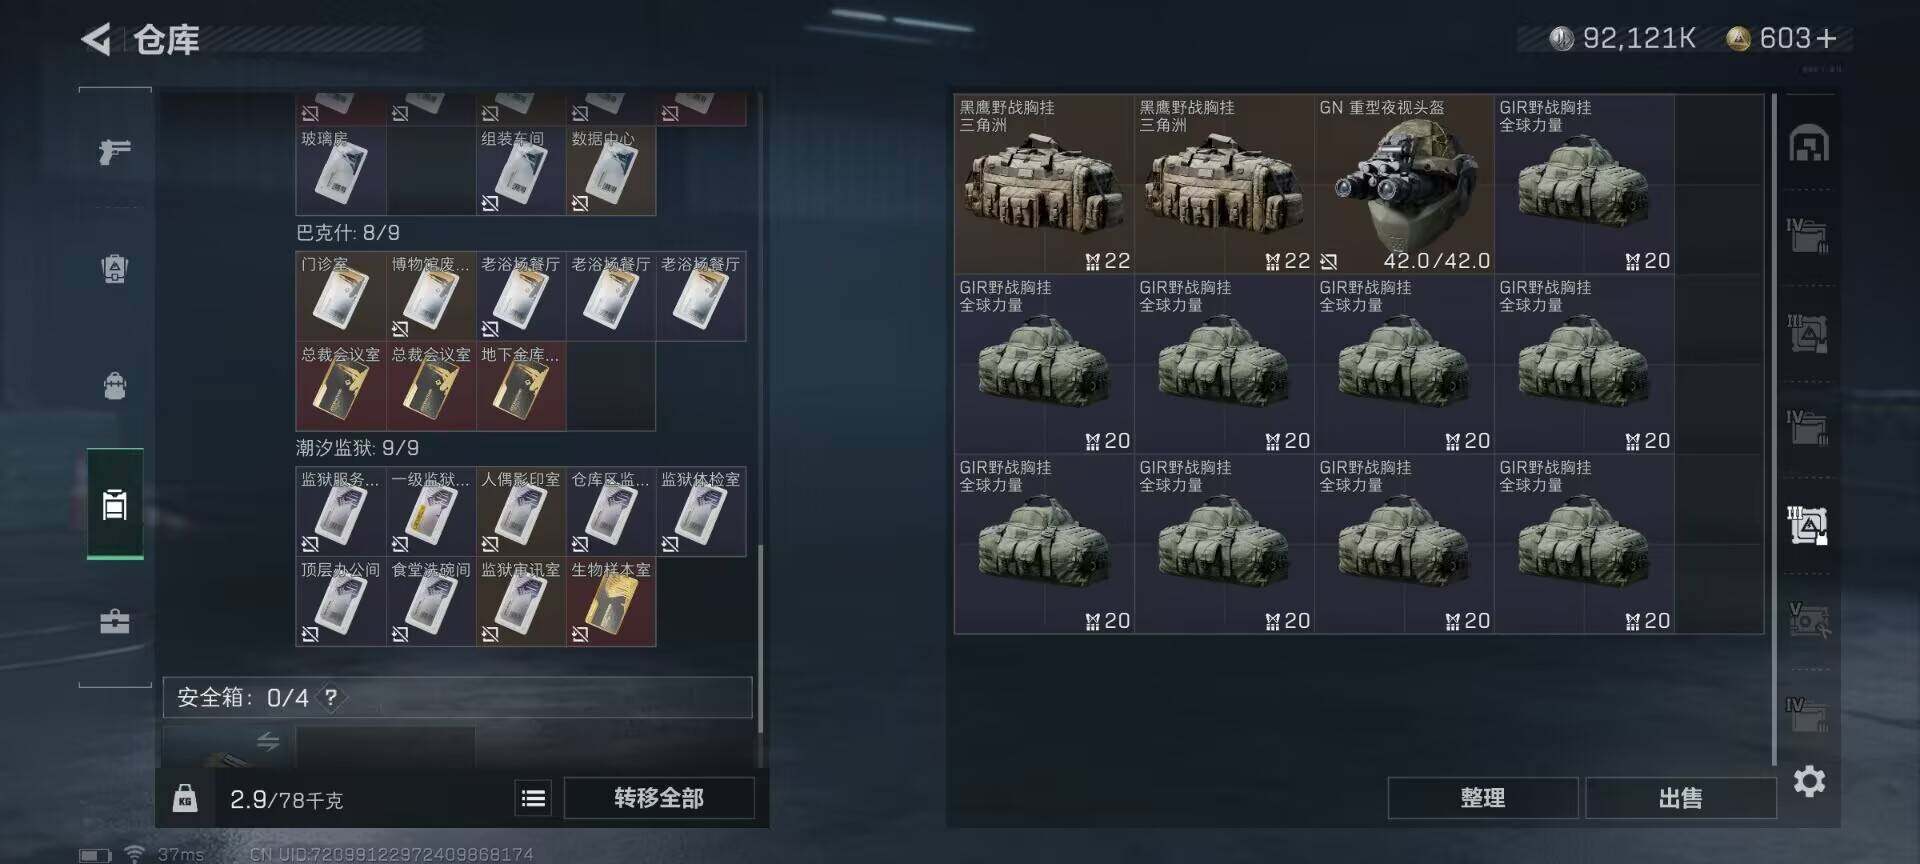Click the question mark beside 安全箱

tap(331, 697)
